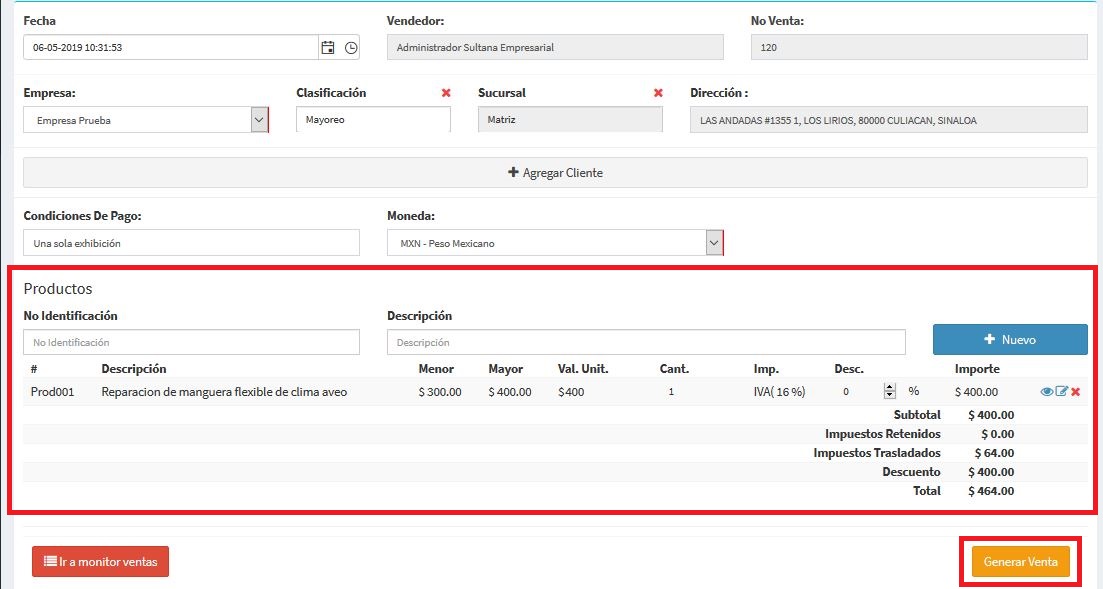
Task: Click the Condiciones De Pago field
Action: (x=191, y=243)
